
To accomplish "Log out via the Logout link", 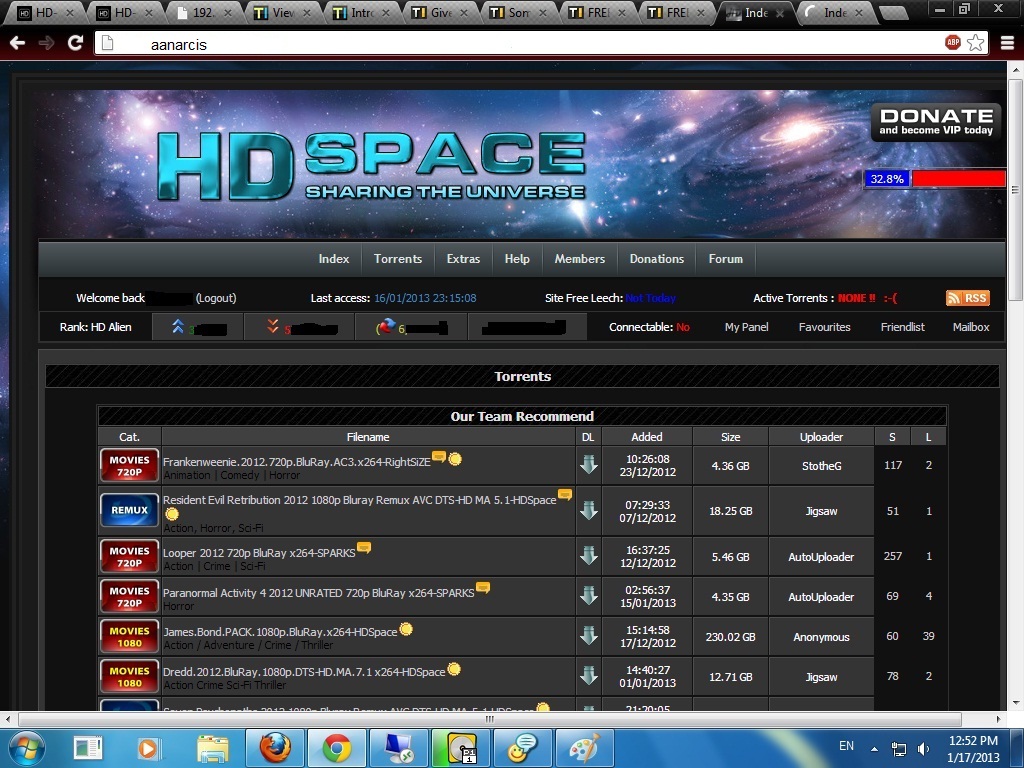I will (x=216, y=298).
